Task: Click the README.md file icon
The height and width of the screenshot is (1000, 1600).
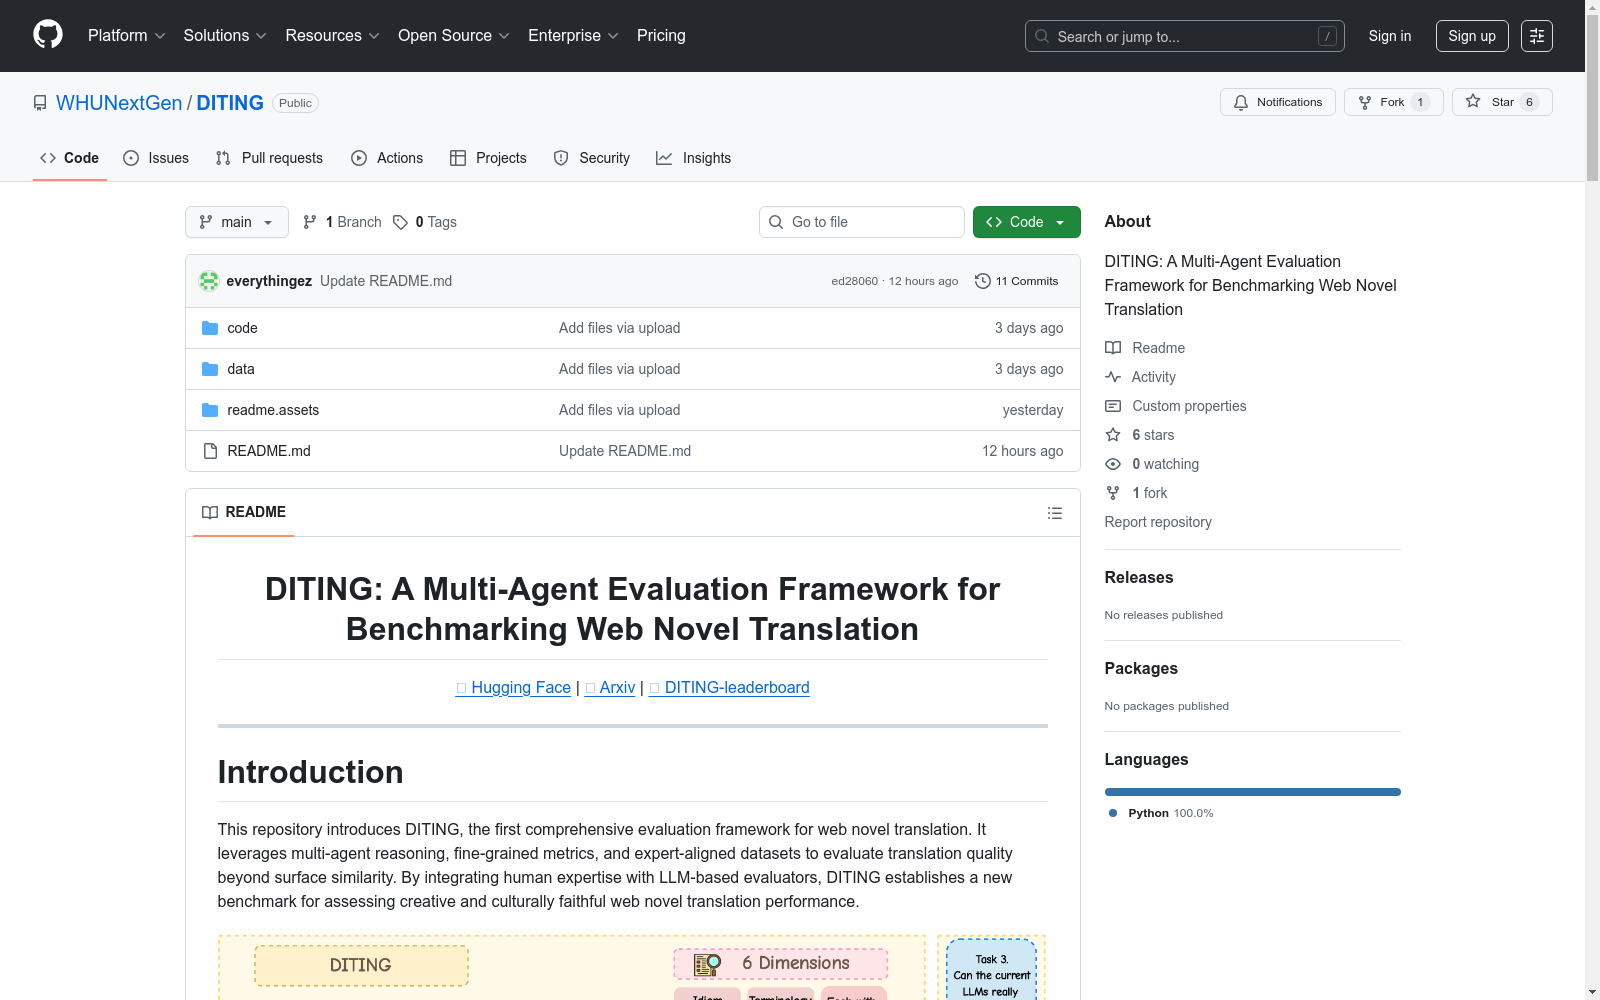Action: (x=210, y=451)
